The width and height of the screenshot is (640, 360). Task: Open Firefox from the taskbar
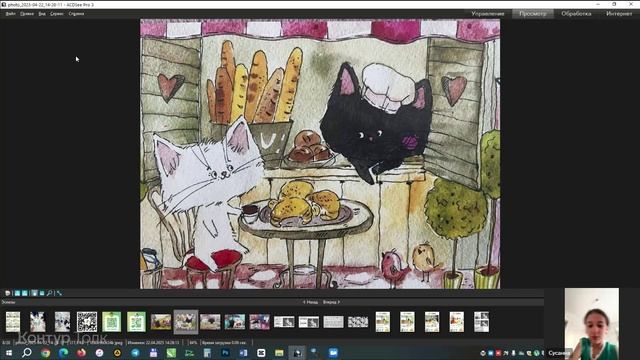pos(81,353)
